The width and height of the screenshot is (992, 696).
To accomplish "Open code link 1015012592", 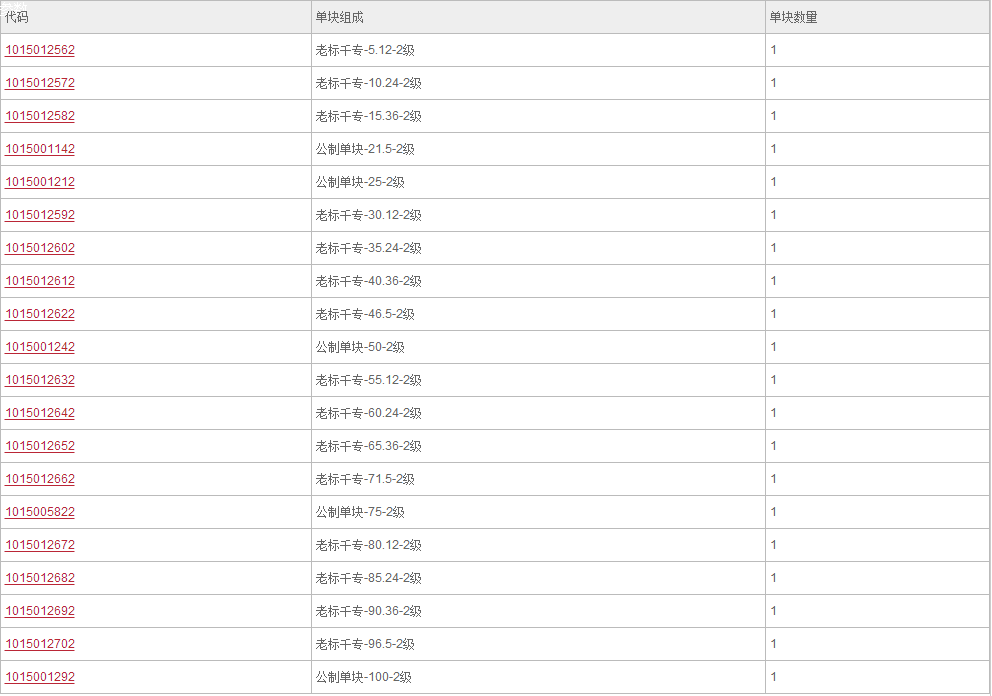I will coord(40,214).
